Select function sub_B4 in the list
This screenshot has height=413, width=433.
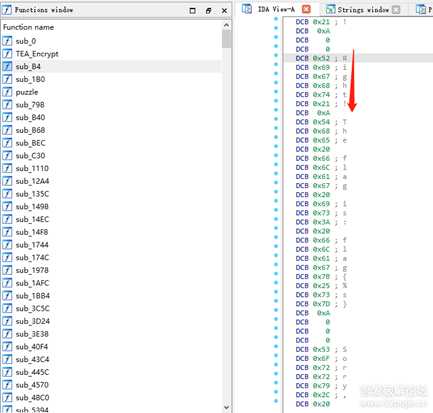click(28, 66)
